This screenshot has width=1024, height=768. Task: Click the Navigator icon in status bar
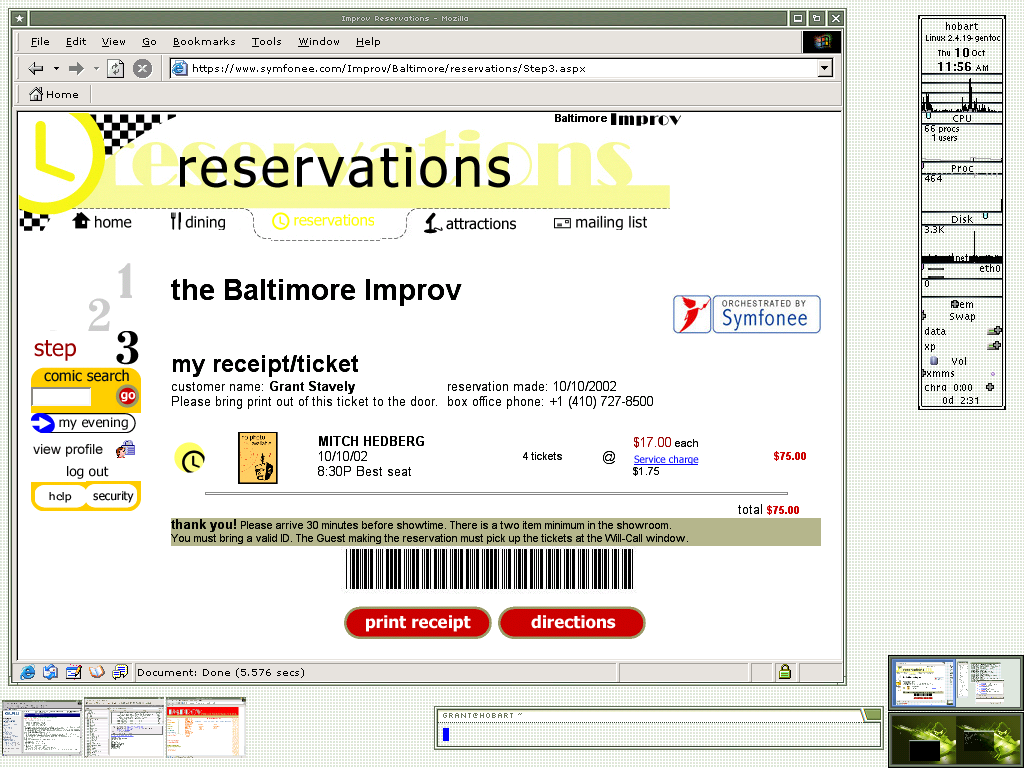click(27, 672)
